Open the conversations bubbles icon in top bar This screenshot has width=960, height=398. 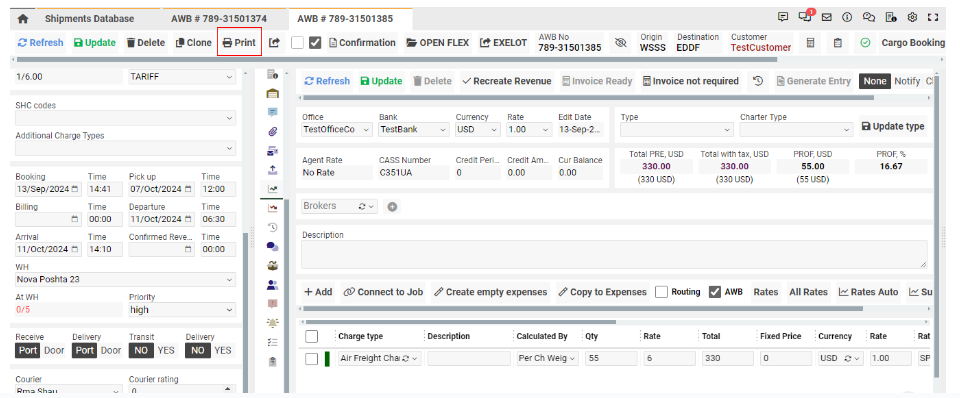click(869, 18)
